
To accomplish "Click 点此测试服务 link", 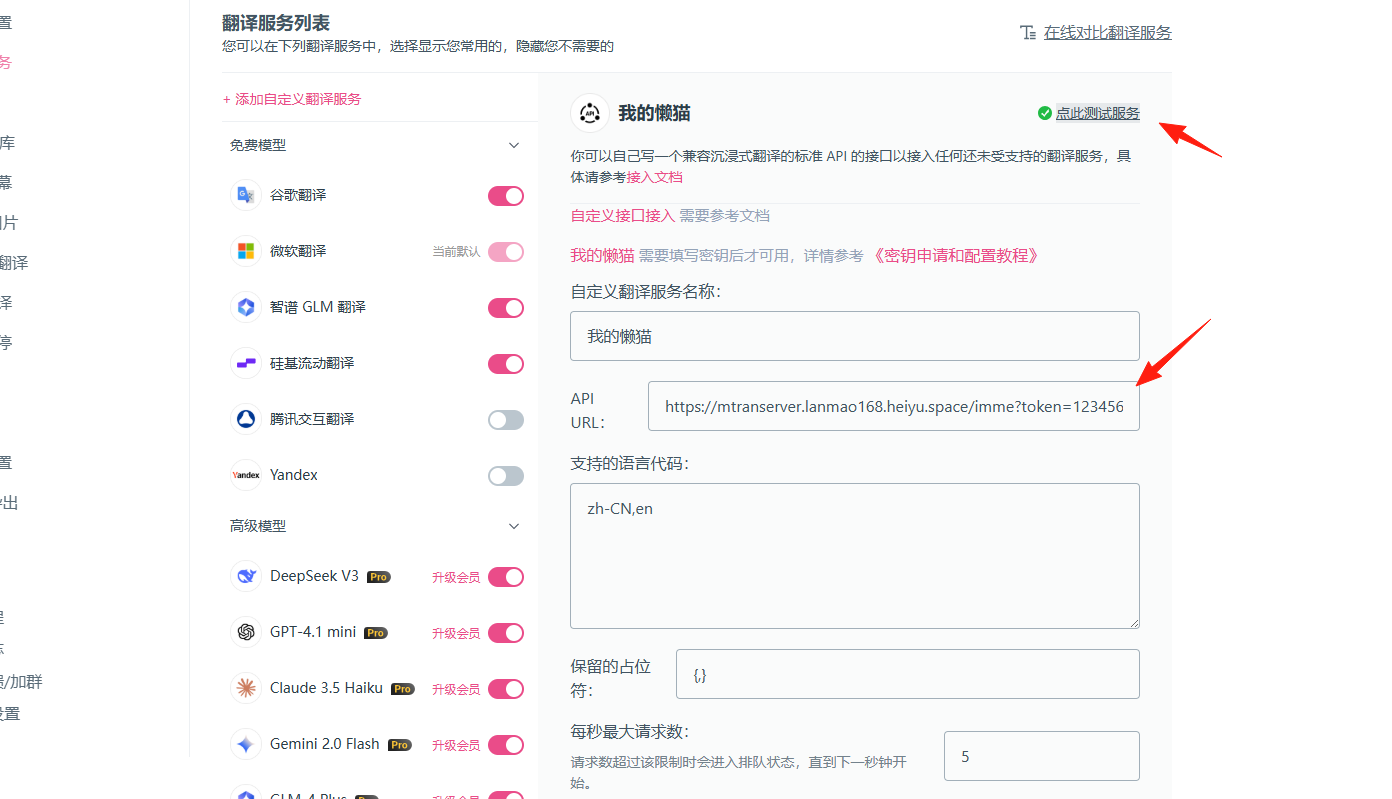I will (1098, 113).
